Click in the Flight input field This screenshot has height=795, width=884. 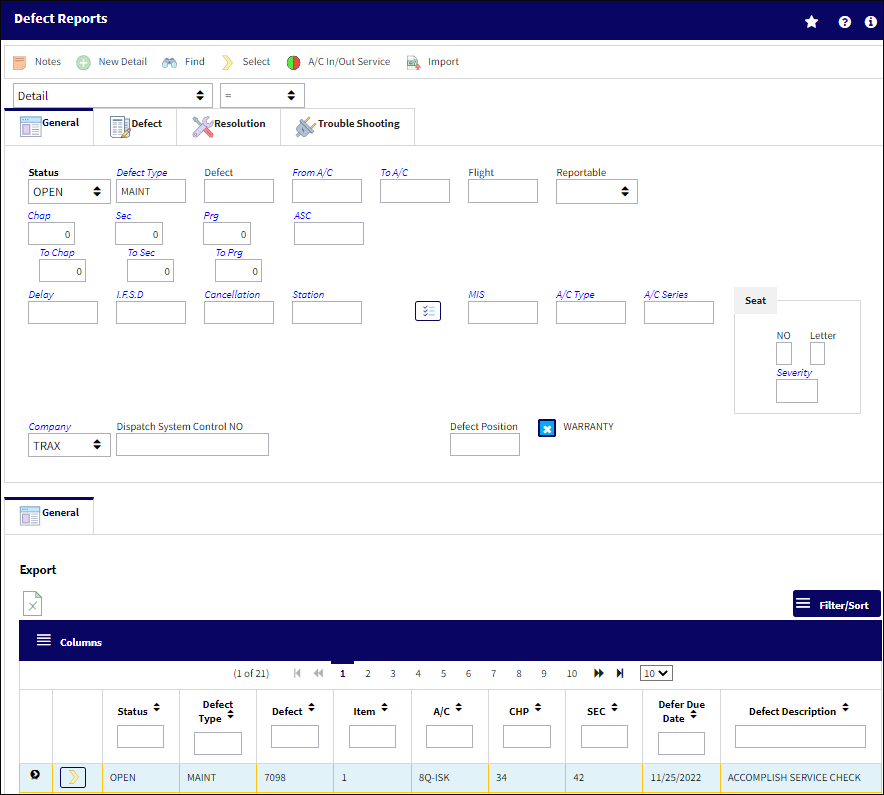pyautogui.click(x=503, y=191)
